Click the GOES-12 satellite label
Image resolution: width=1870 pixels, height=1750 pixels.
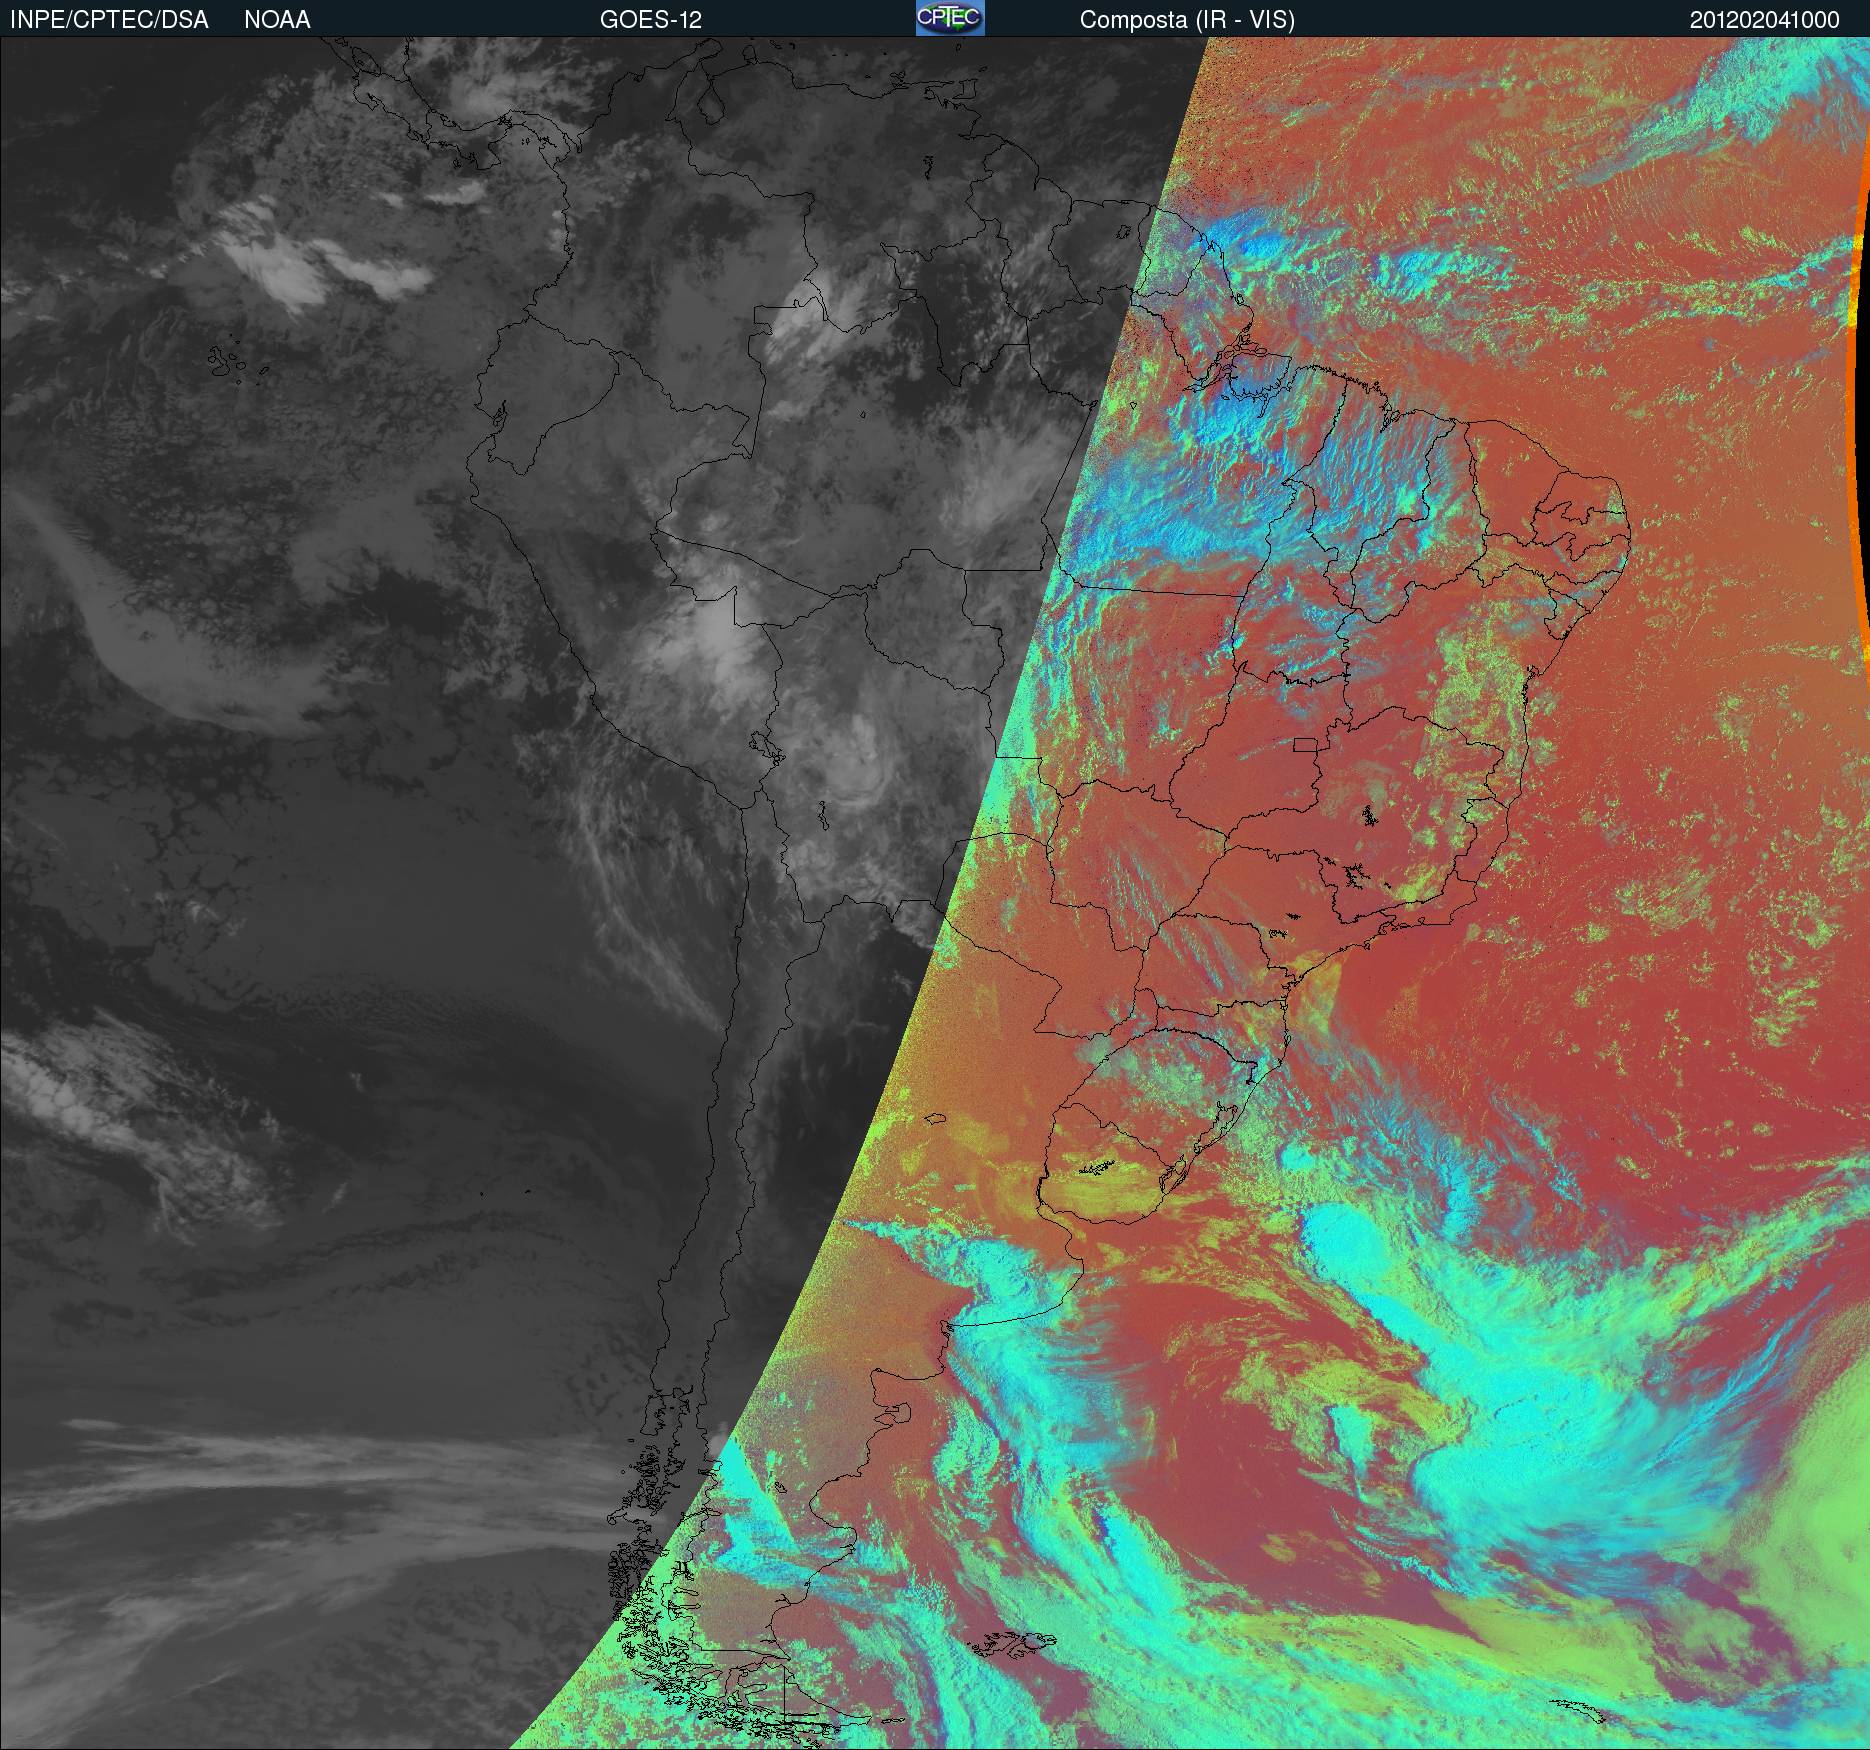point(650,20)
